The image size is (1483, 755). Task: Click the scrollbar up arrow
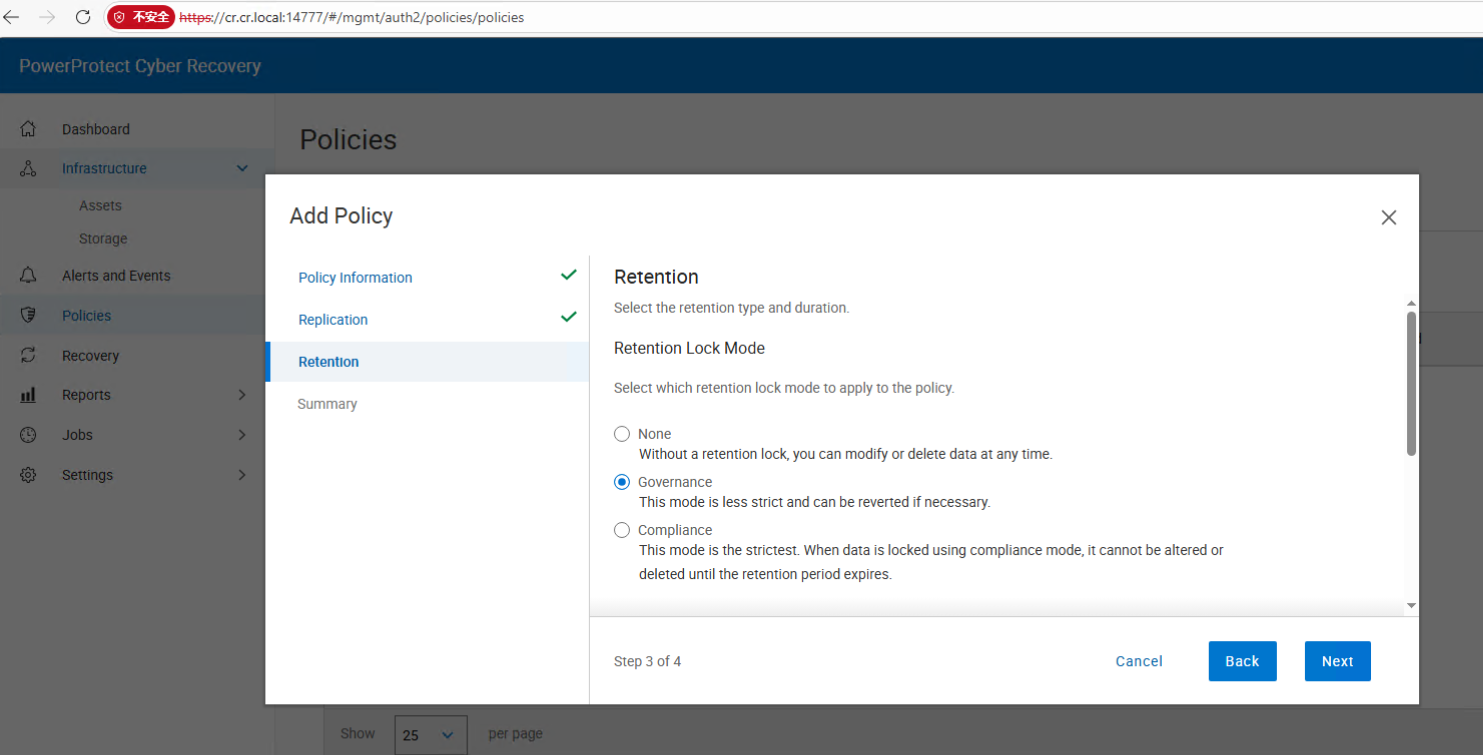pyautogui.click(x=1411, y=303)
